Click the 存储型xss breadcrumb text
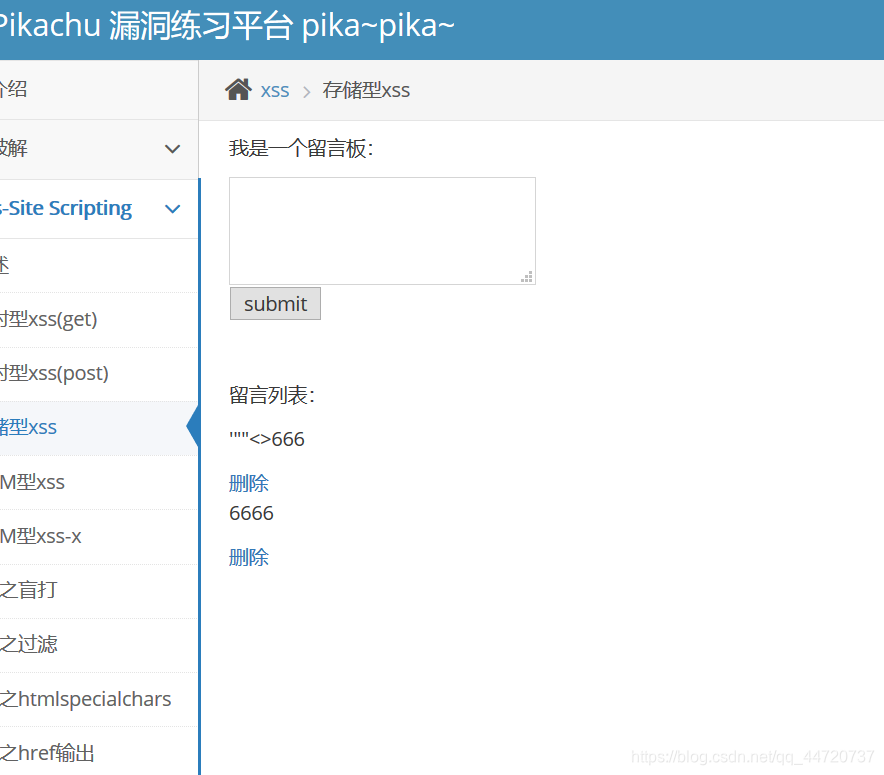The width and height of the screenshot is (884, 775). click(x=366, y=90)
